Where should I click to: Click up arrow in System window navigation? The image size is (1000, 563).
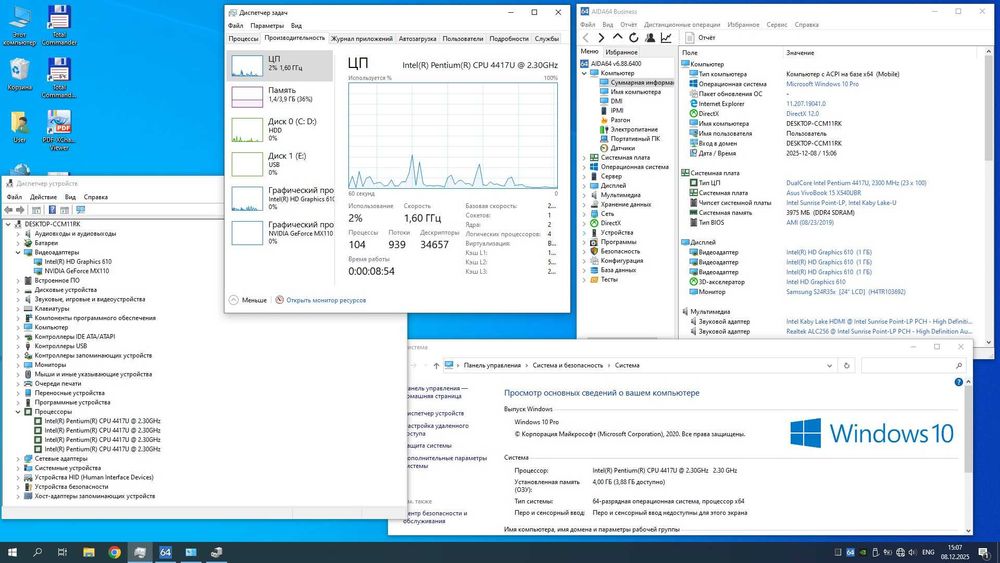(436, 365)
